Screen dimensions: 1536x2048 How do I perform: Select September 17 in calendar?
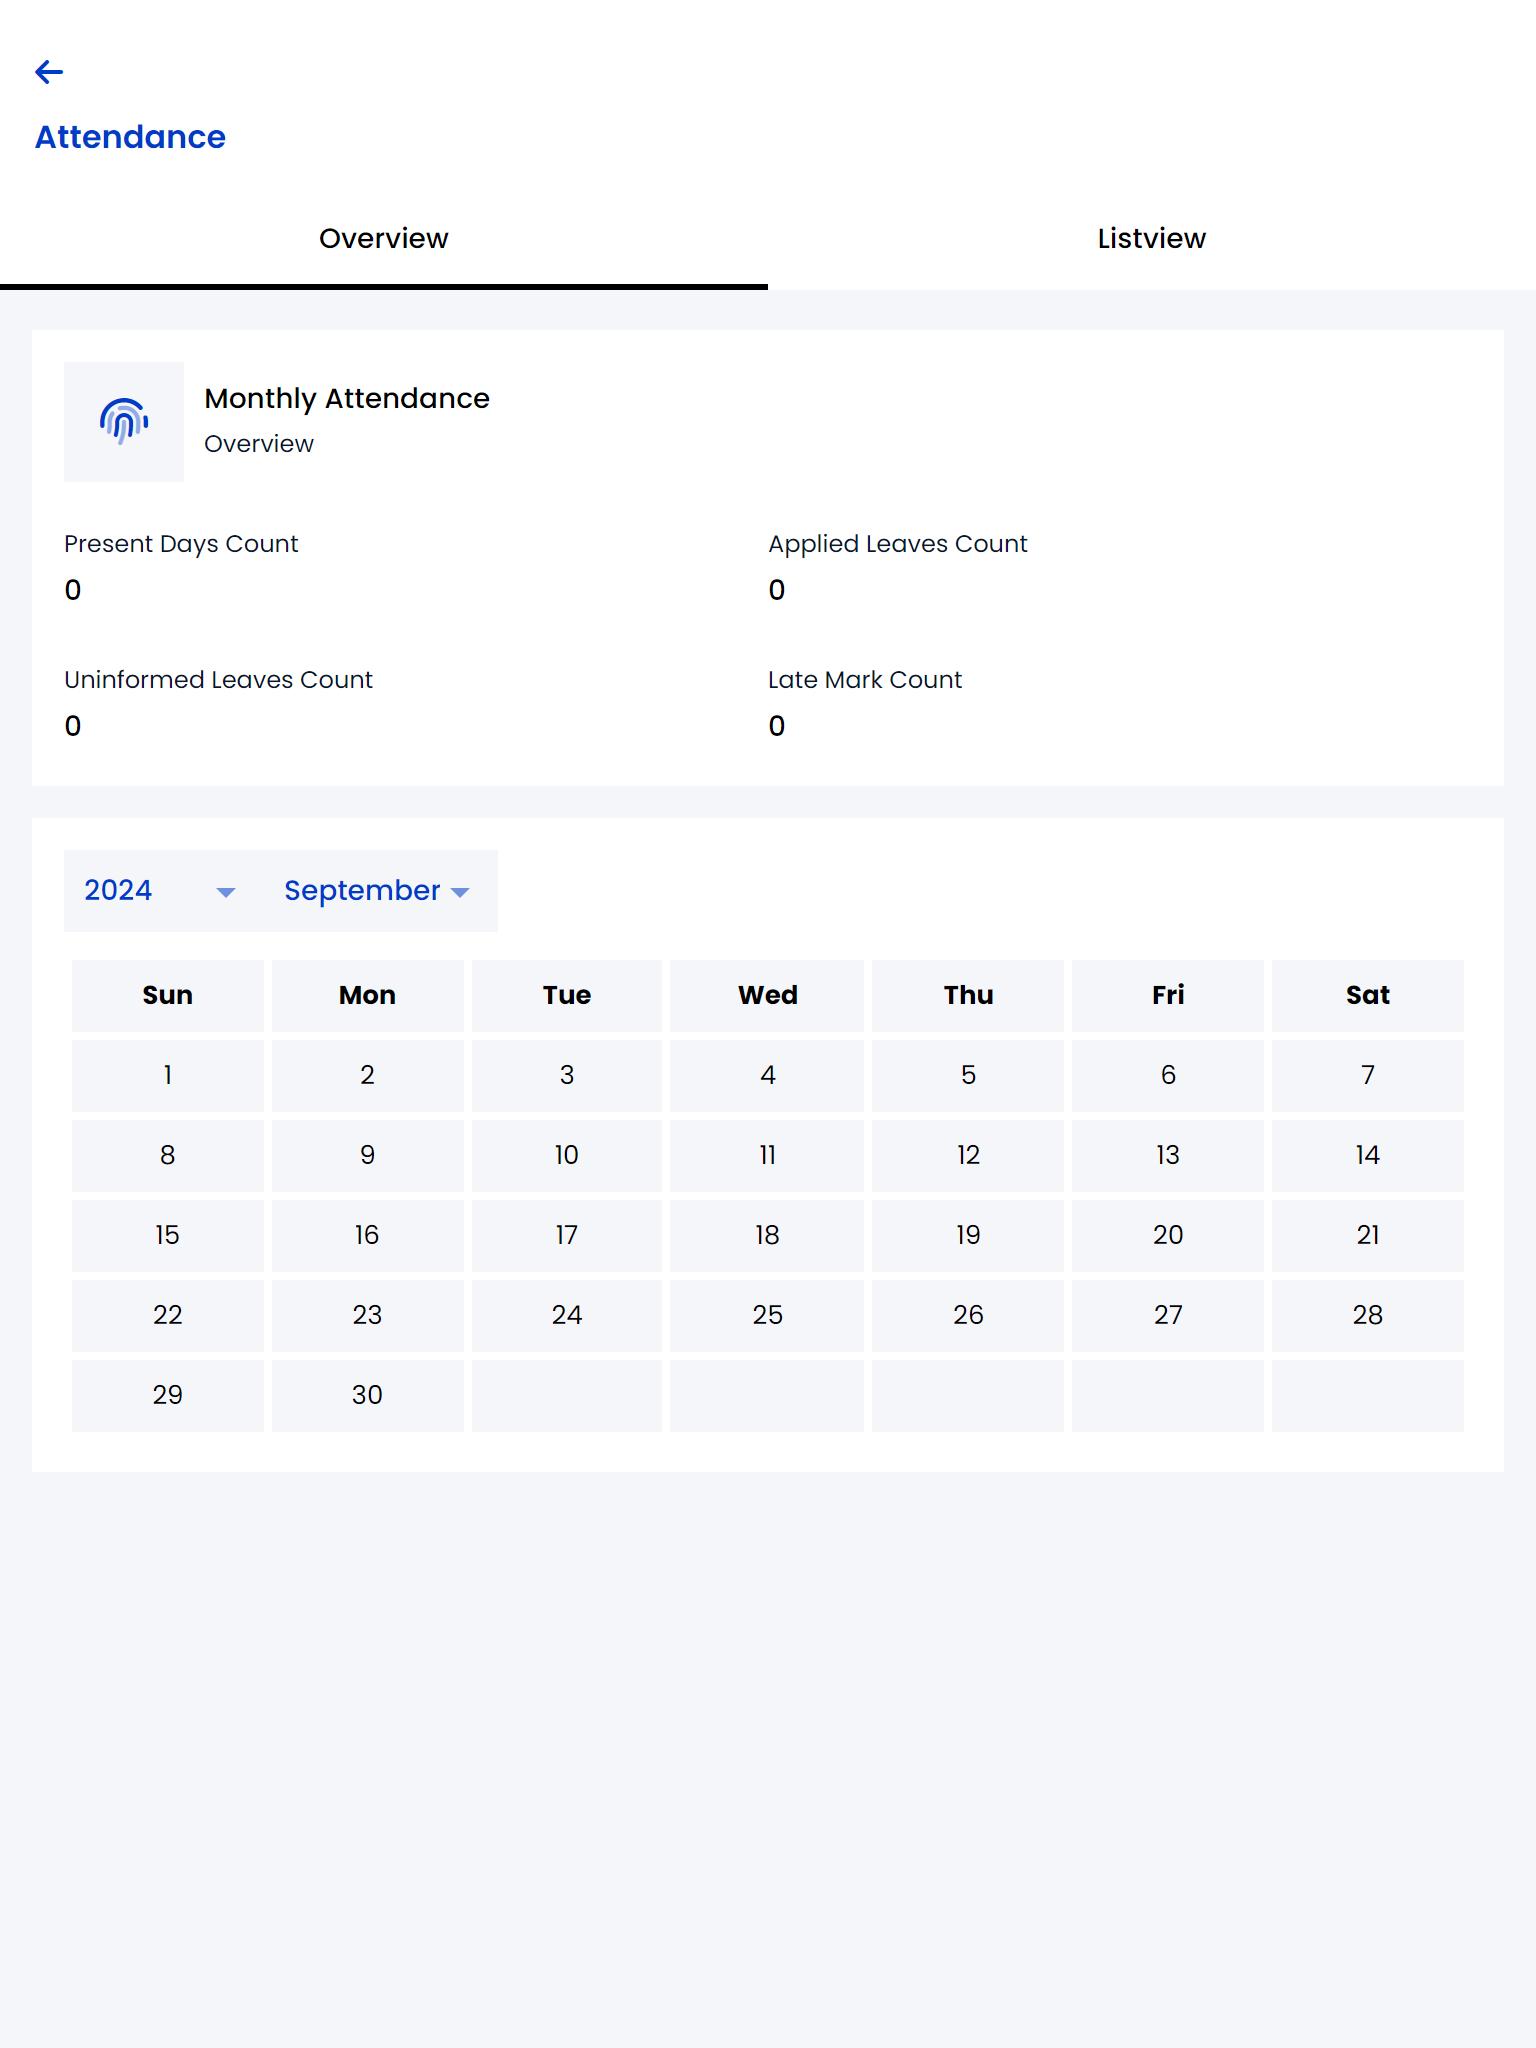(x=567, y=1236)
